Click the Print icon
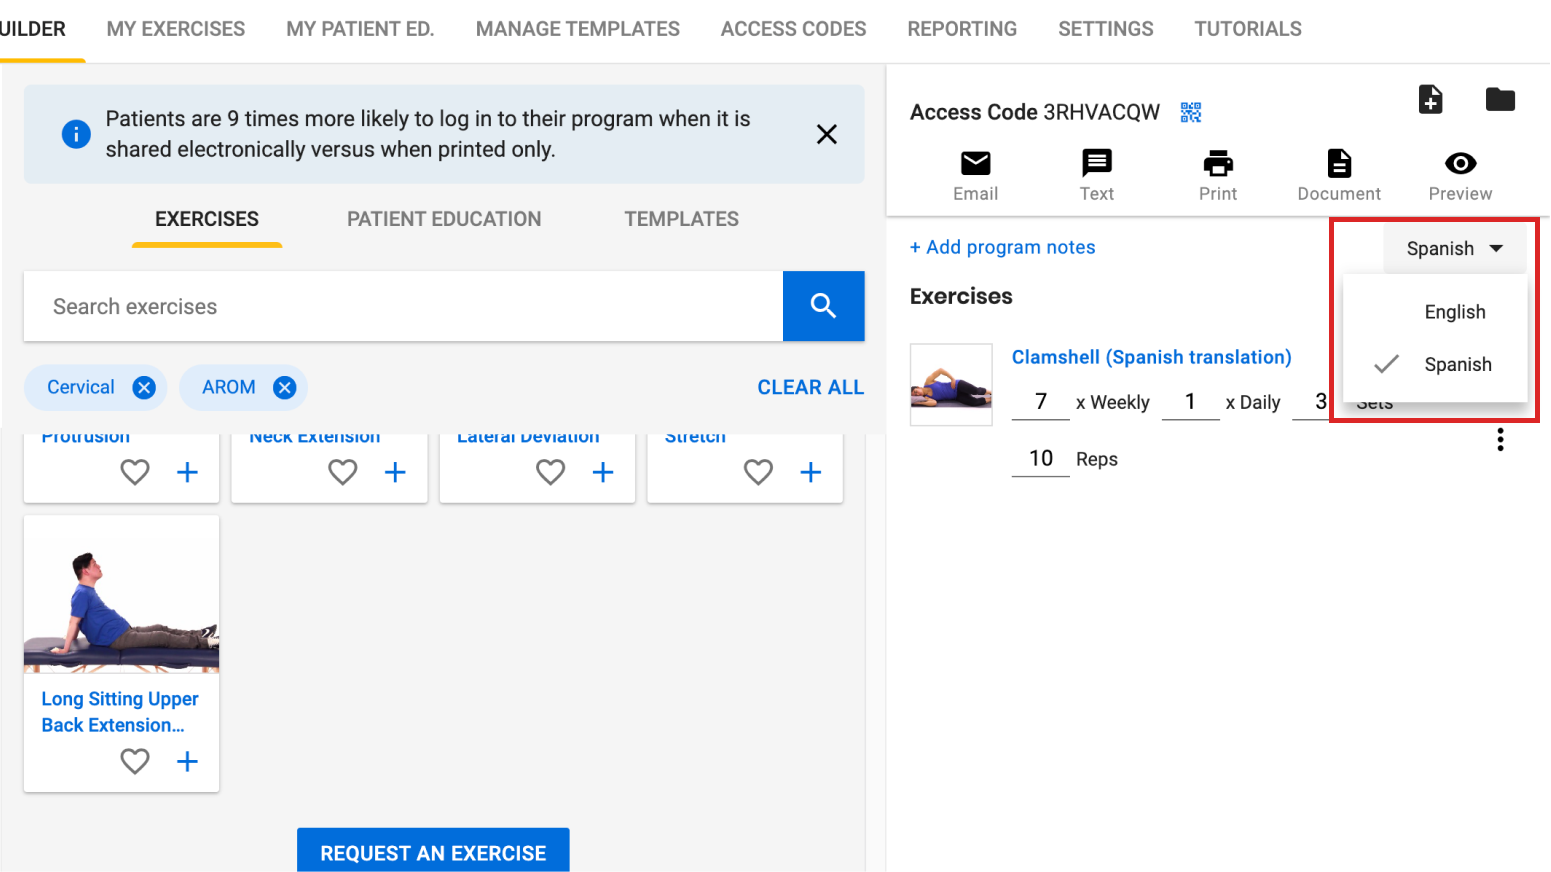1551x872 pixels. coord(1217,164)
